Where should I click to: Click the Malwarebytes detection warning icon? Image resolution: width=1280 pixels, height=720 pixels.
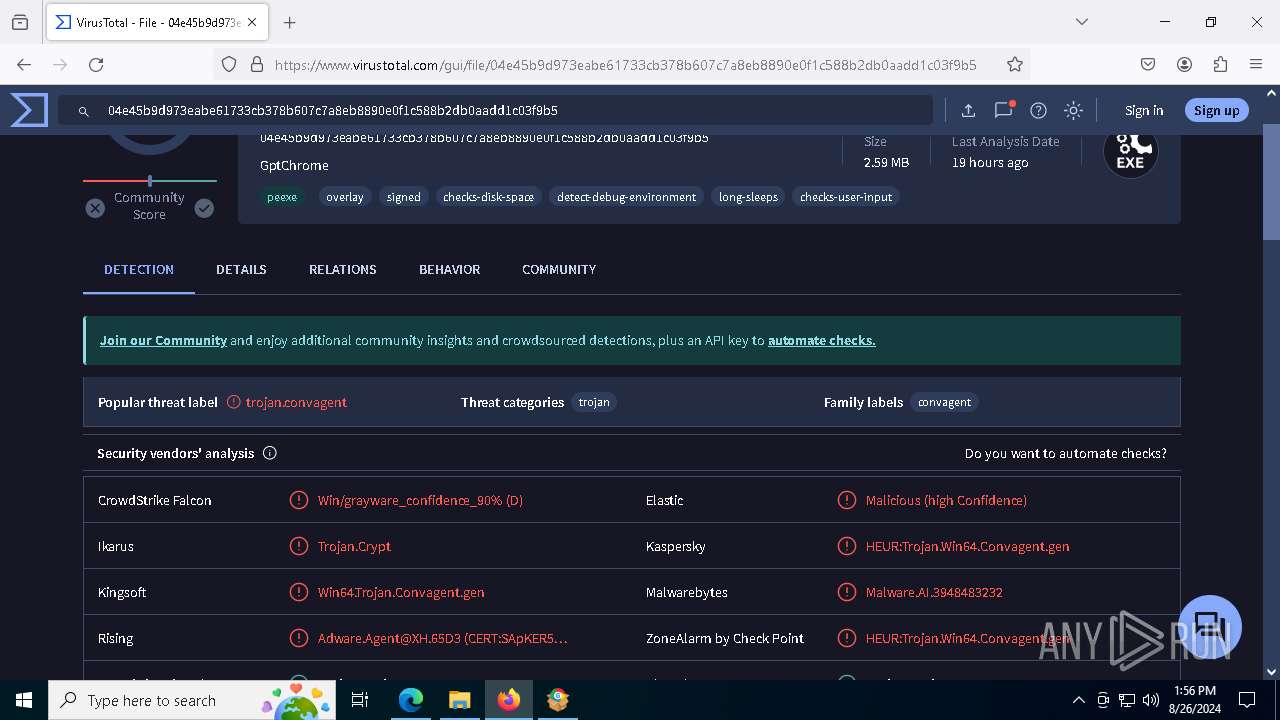(846, 592)
